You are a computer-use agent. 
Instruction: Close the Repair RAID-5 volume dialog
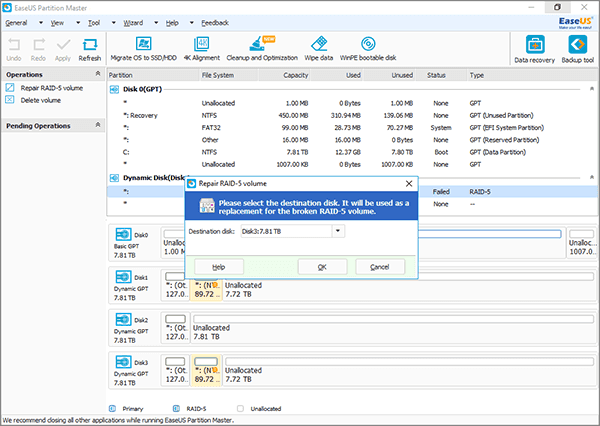coord(409,184)
